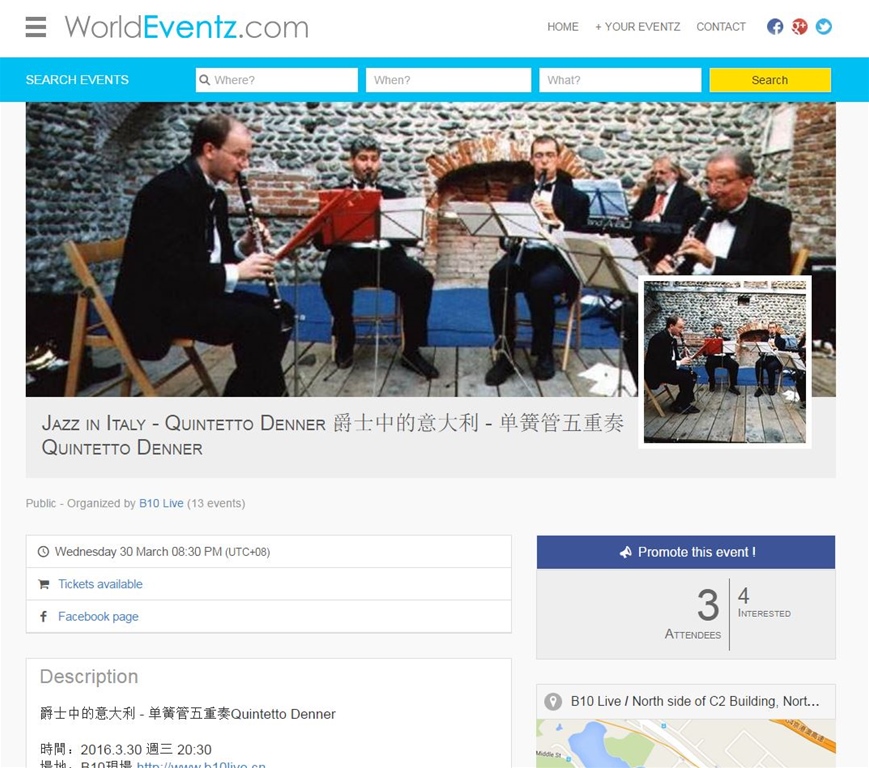Image resolution: width=869 pixels, height=768 pixels.
Task: Open the Twitter social icon
Action: pyautogui.click(x=824, y=27)
